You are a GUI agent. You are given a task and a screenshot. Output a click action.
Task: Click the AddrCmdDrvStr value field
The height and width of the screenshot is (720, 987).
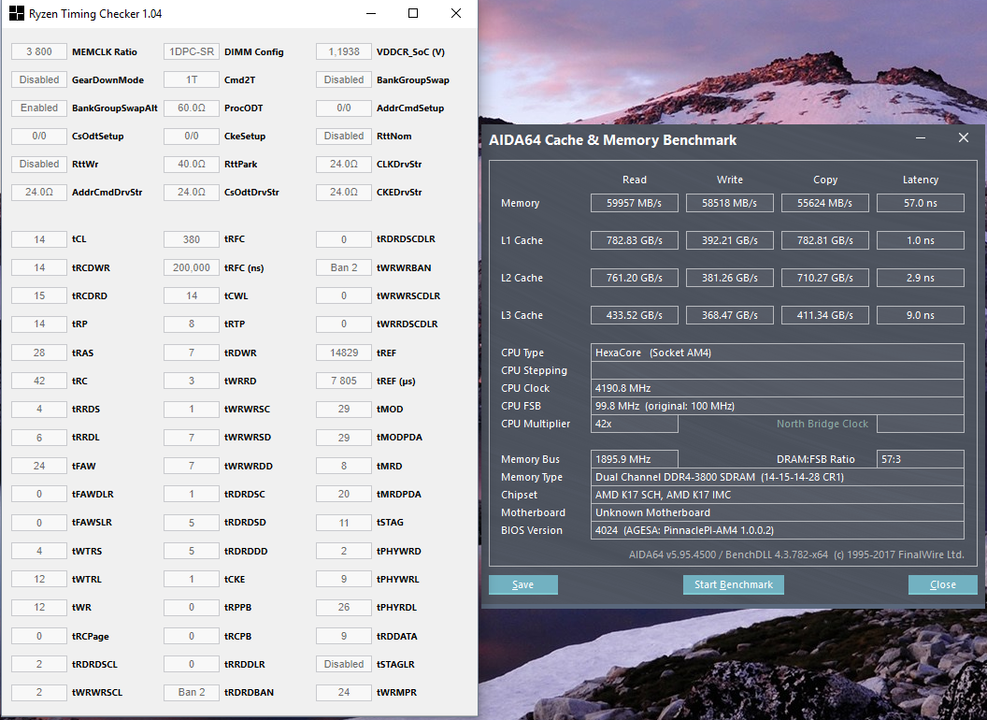tap(39, 192)
